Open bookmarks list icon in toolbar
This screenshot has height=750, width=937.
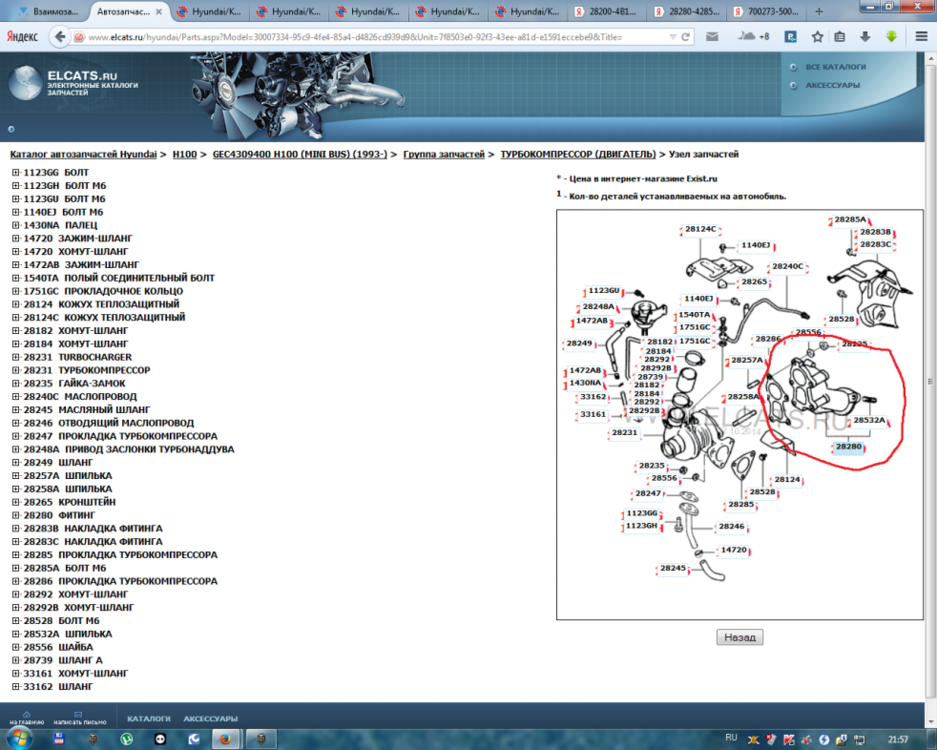tap(840, 37)
